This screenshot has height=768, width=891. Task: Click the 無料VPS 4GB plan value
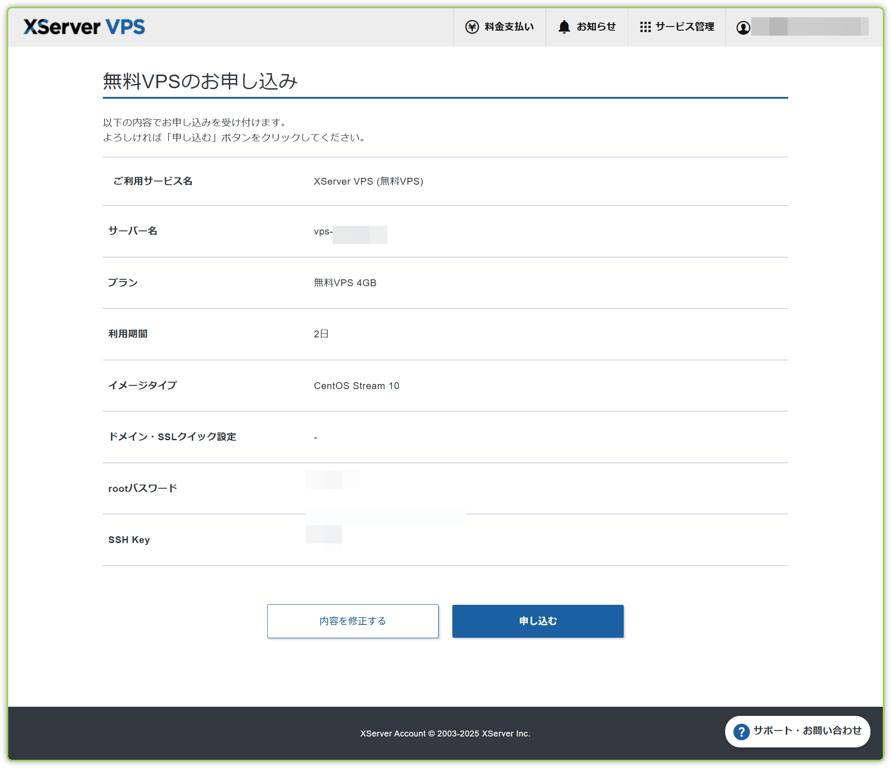tap(345, 282)
